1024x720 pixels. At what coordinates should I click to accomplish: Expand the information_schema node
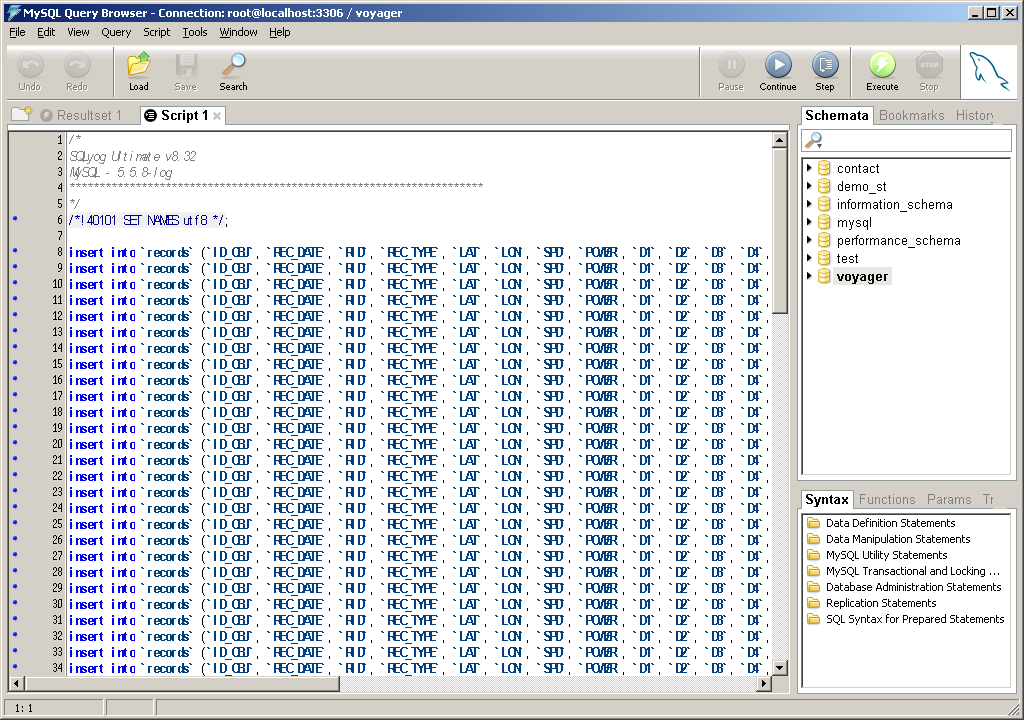click(x=809, y=204)
